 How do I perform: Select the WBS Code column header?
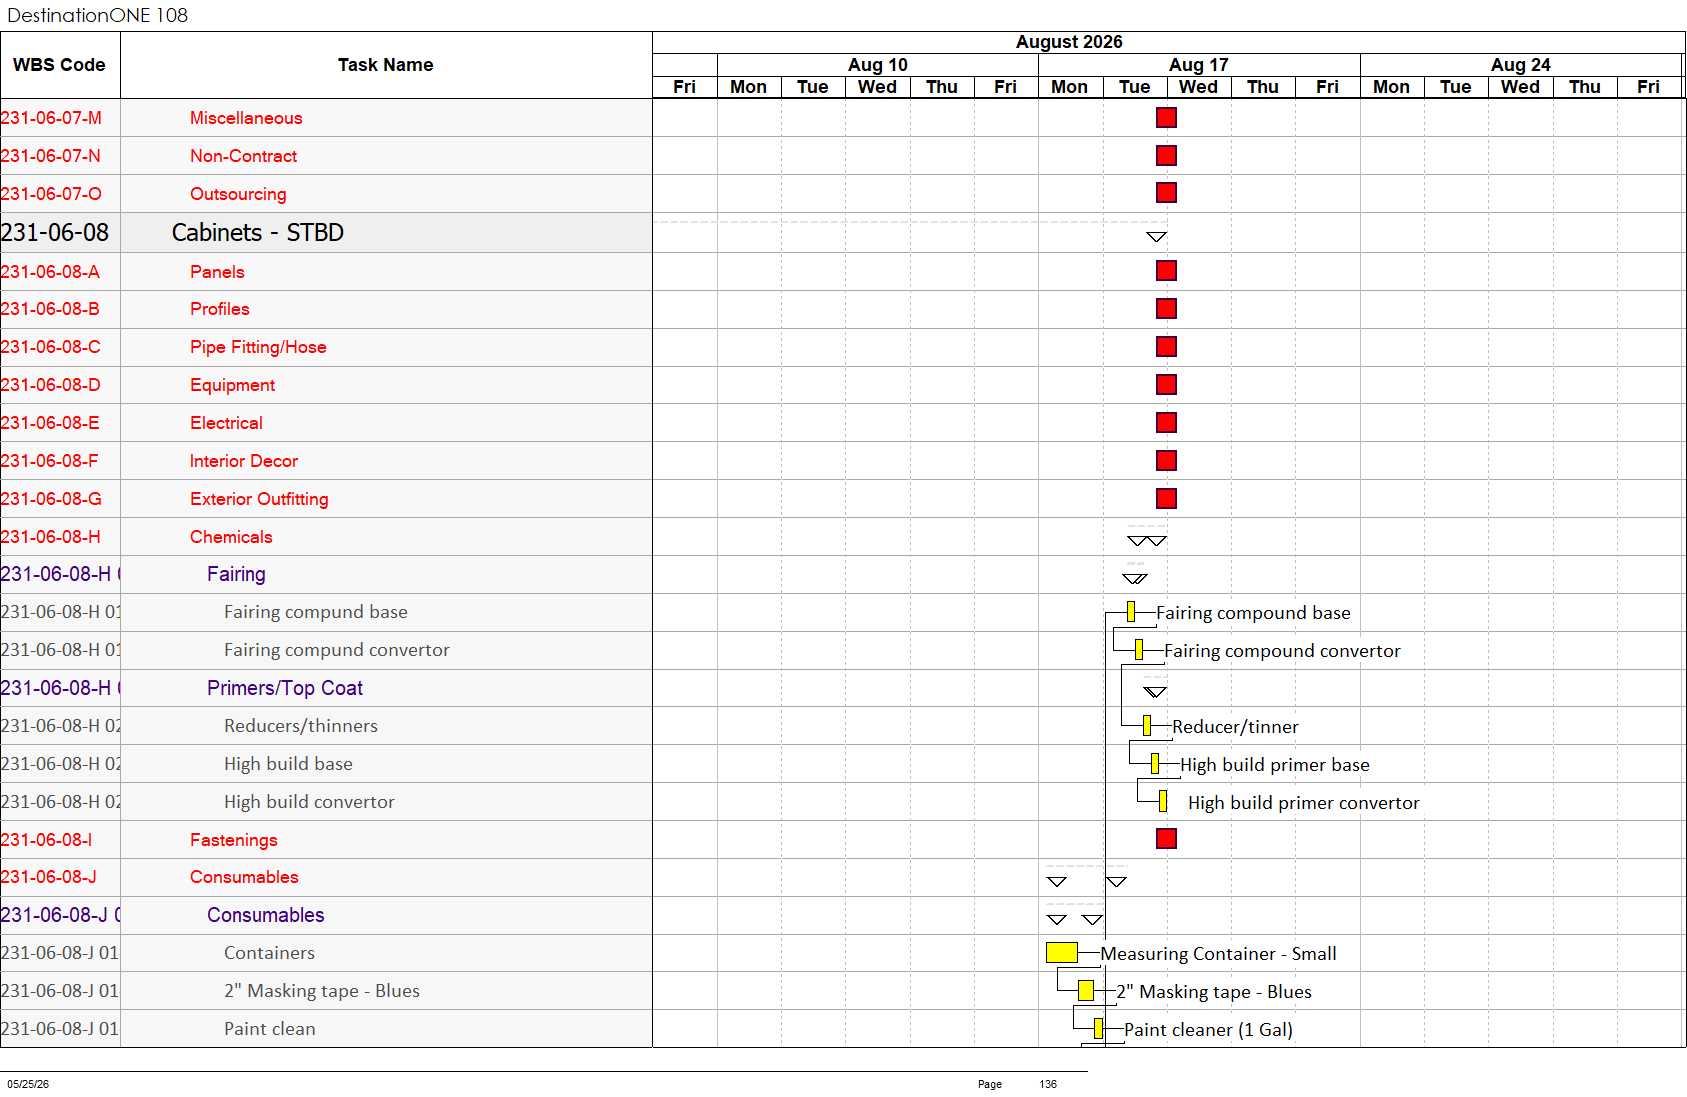pos(59,65)
